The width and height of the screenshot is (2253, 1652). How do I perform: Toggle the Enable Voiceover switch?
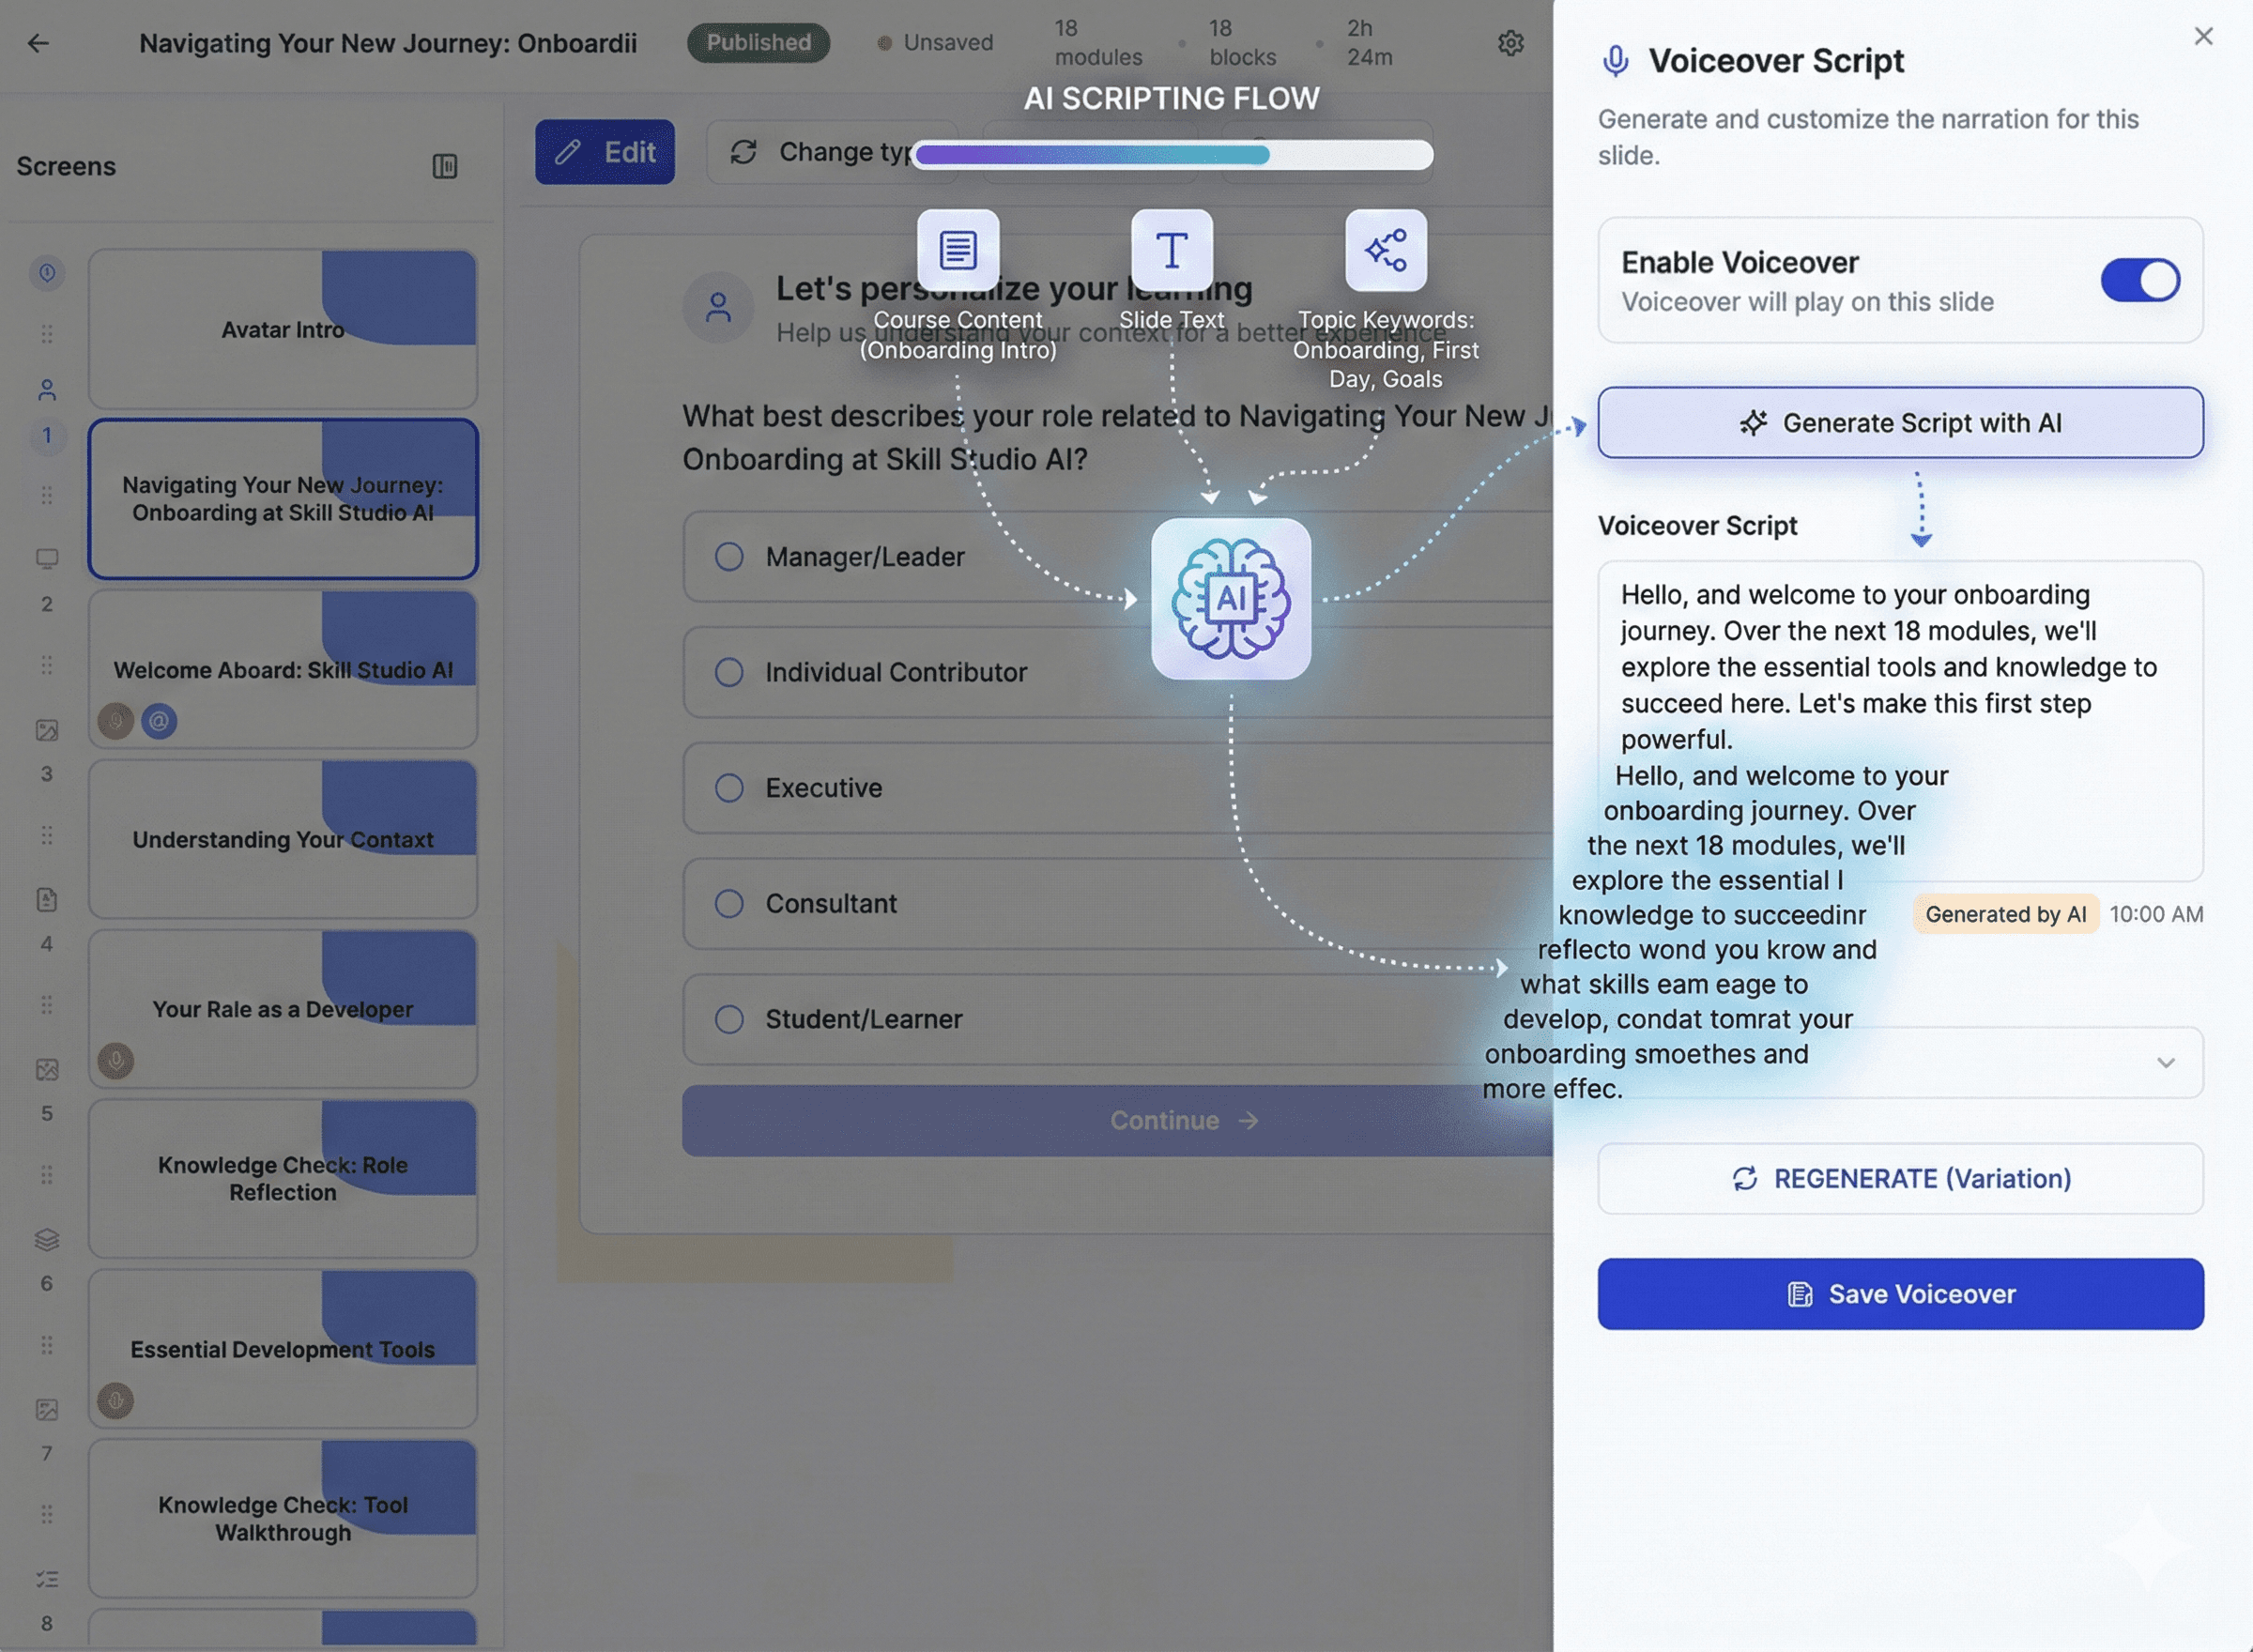pos(2140,281)
